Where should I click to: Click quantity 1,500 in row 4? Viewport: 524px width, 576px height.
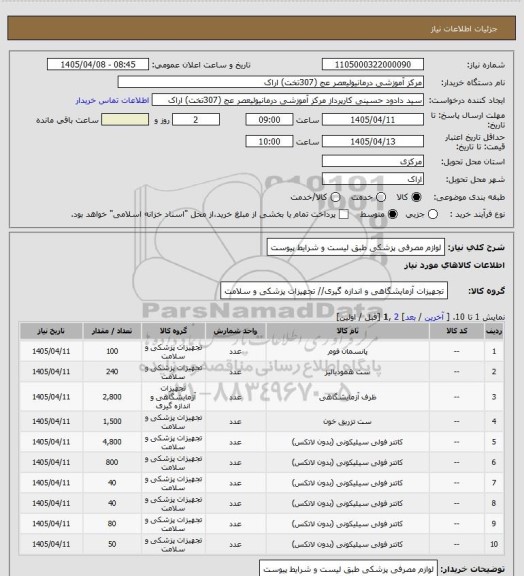tap(112, 421)
